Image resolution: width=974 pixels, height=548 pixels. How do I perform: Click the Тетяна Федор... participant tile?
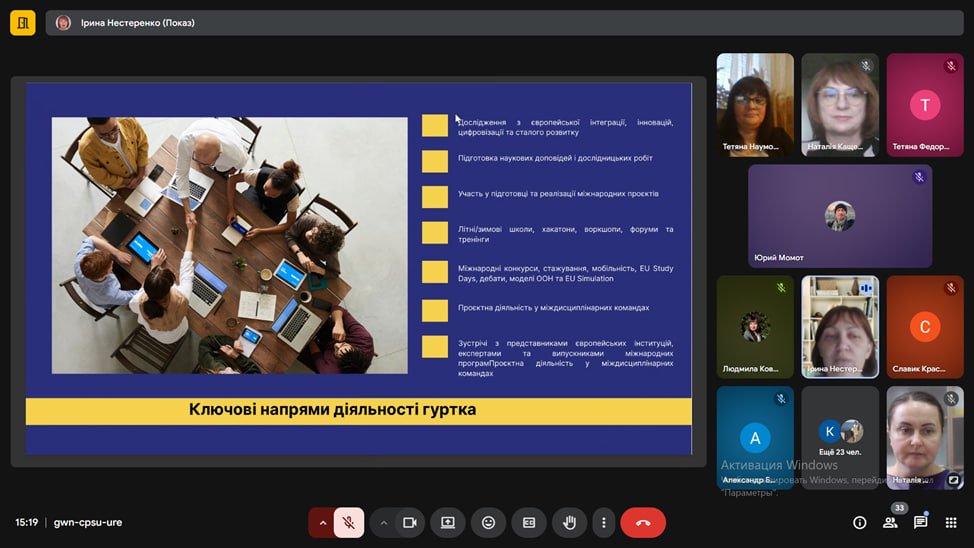coord(925,105)
